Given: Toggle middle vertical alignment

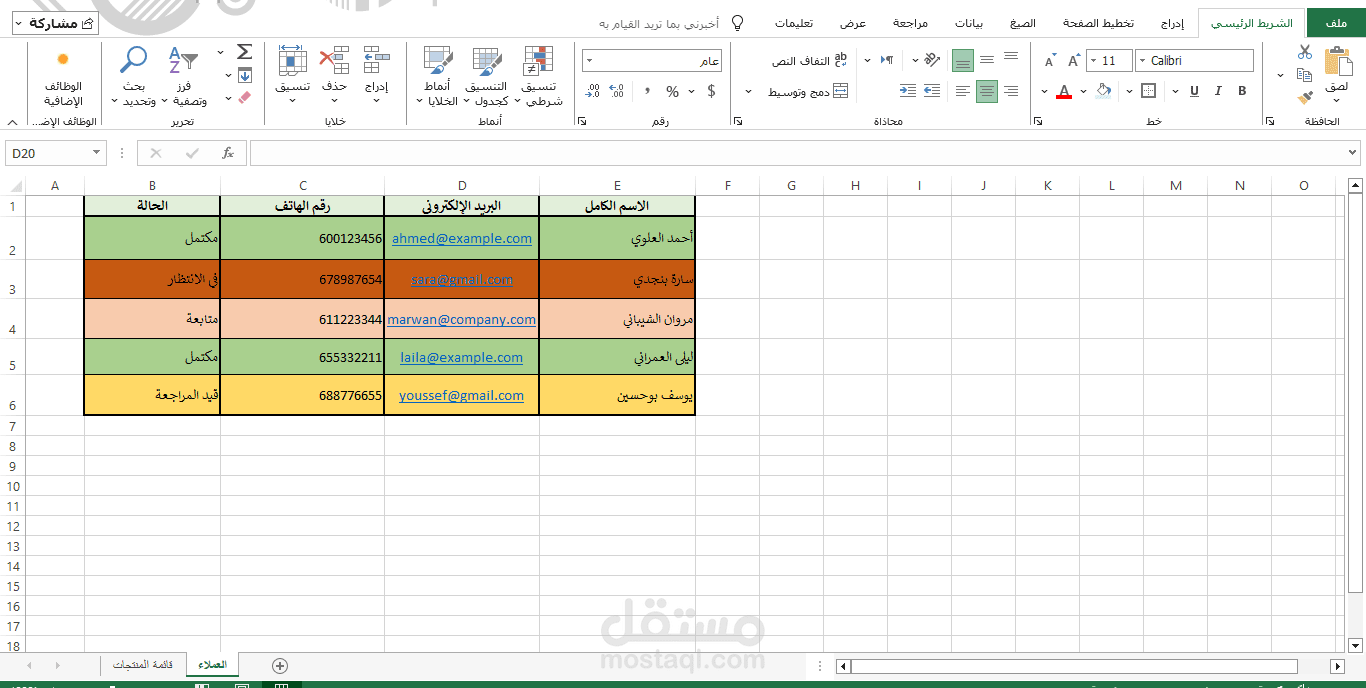Looking at the screenshot, I should pyautogui.click(x=987, y=60).
